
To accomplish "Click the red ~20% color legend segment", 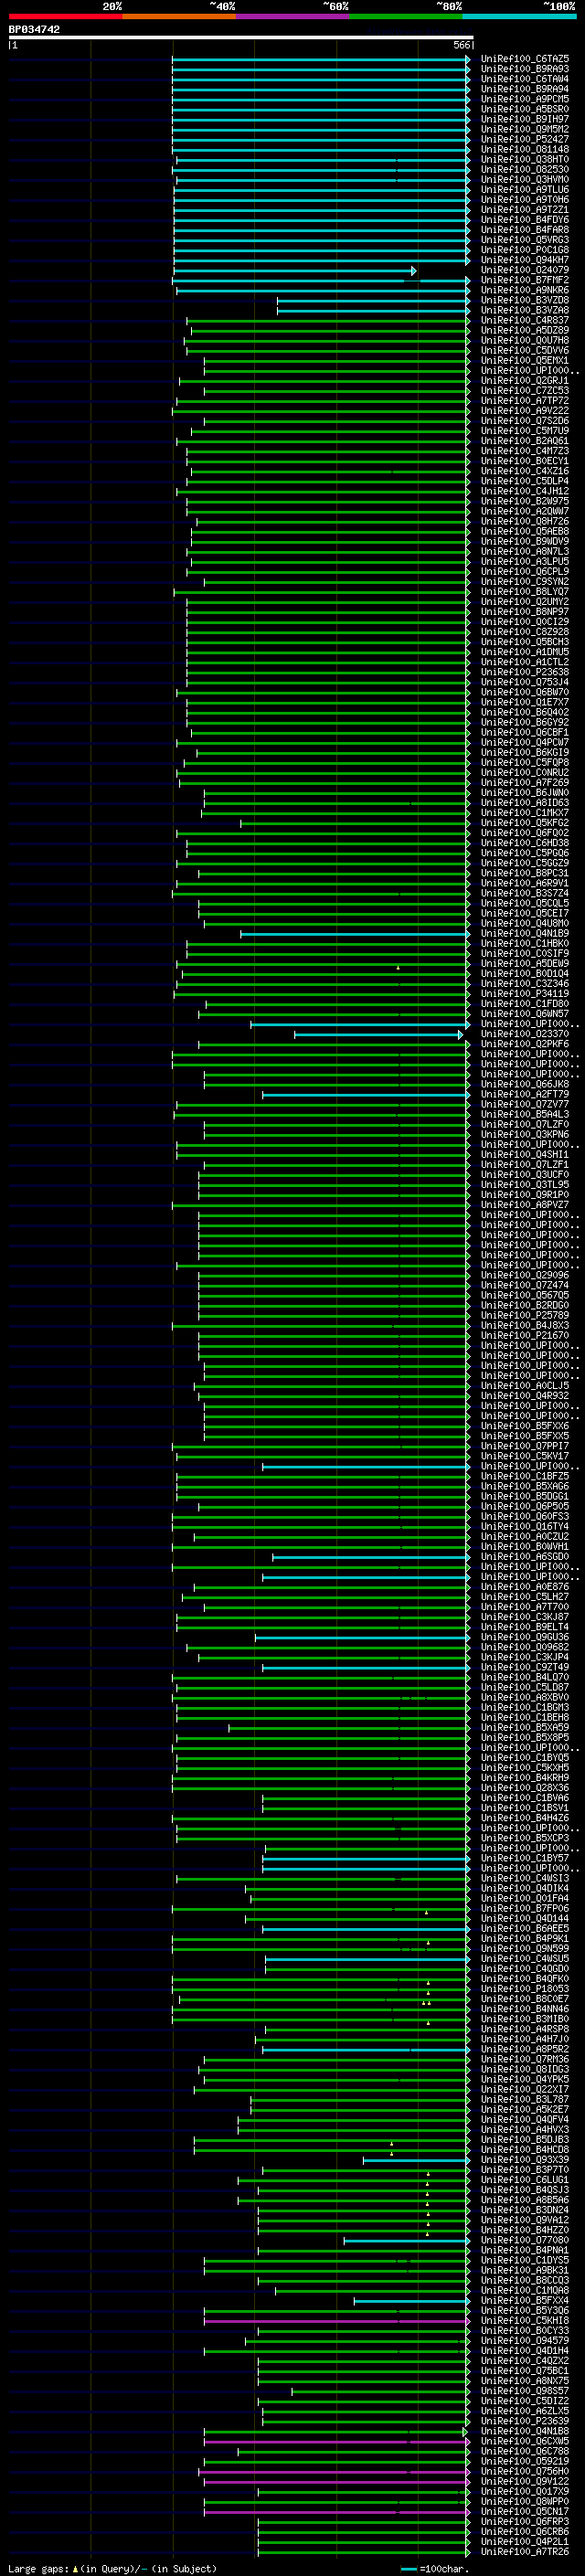I will [x=65, y=16].
